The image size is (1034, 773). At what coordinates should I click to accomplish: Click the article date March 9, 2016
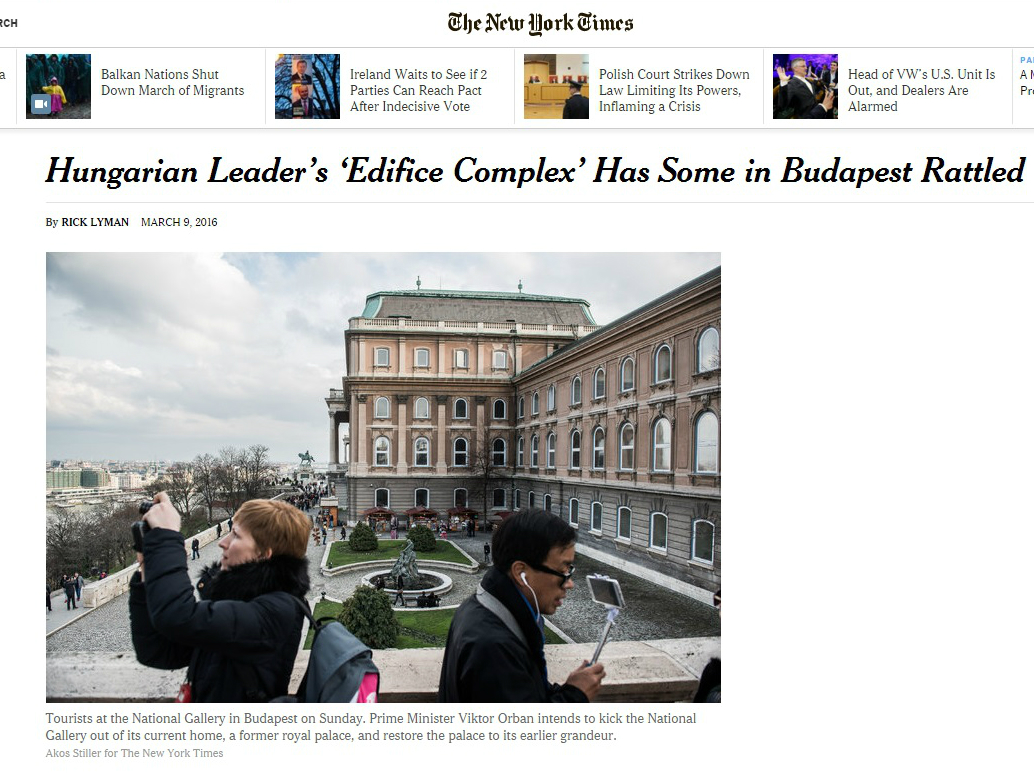pos(179,222)
